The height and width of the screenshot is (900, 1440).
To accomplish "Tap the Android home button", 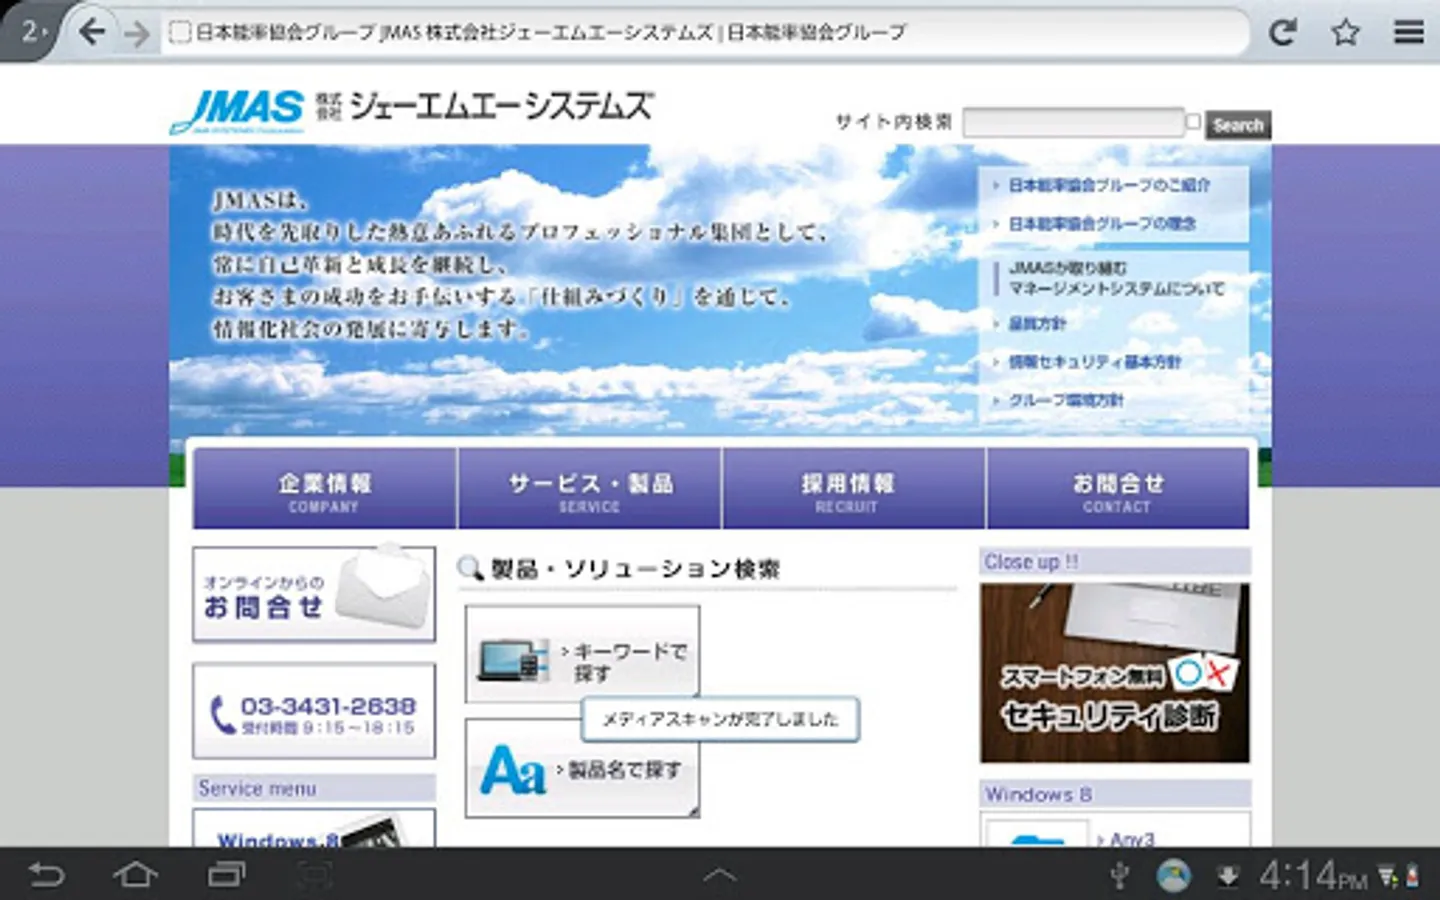I will click(x=135, y=876).
